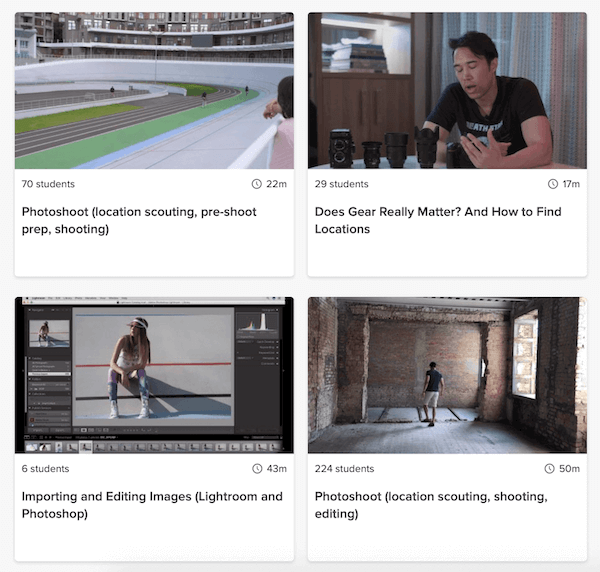
Task: Click the 43m duration text
Action: (x=277, y=469)
